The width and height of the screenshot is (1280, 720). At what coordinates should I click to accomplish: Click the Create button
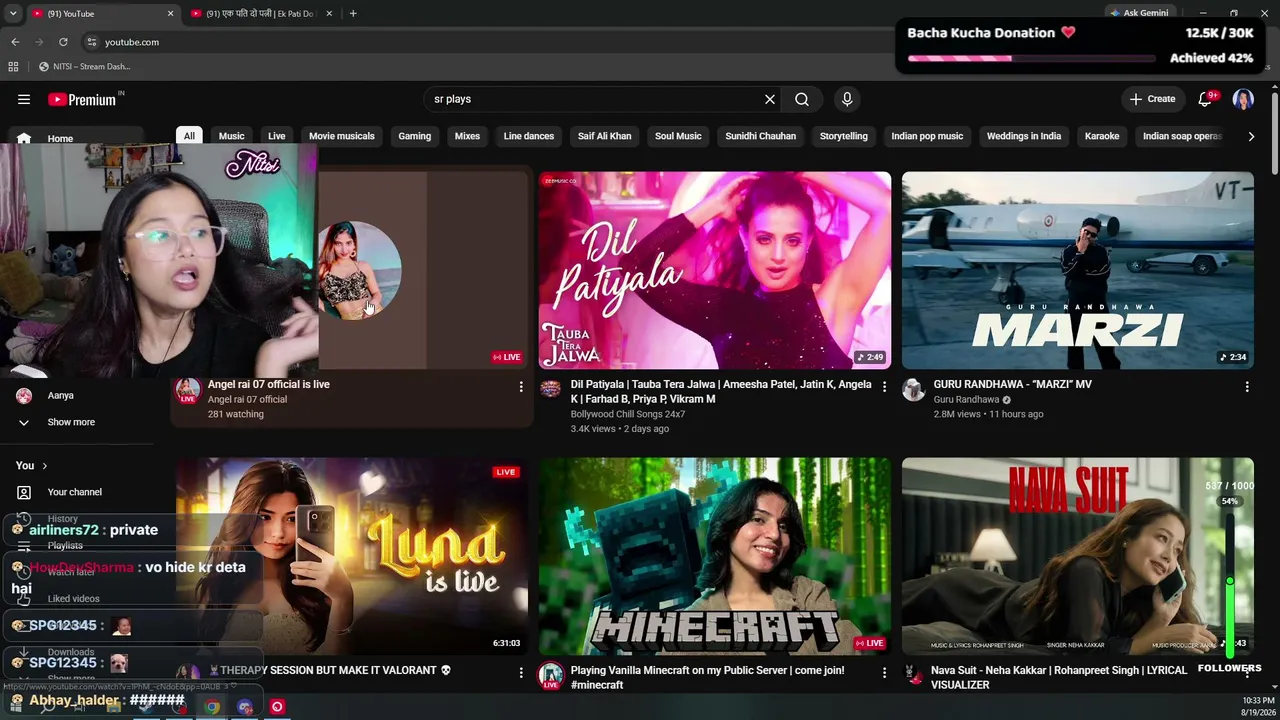(x=1152, y=99)
